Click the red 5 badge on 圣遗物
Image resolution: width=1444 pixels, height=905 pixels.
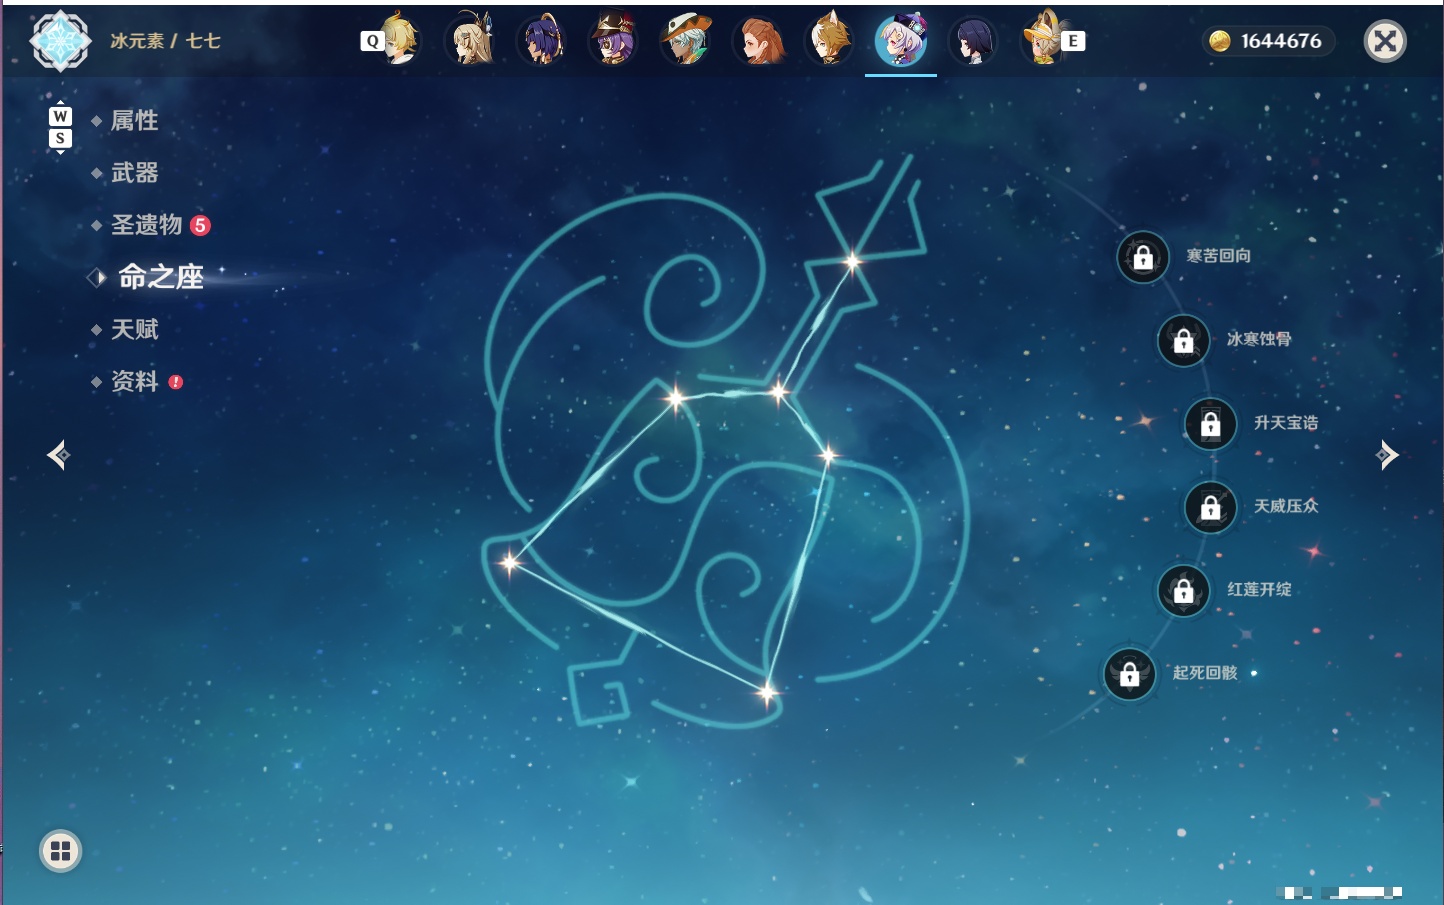(x=200, y=225)
